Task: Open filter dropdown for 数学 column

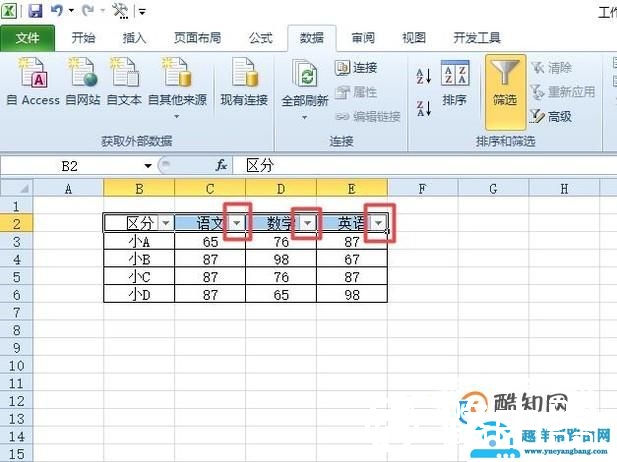Action: point(307,223)
